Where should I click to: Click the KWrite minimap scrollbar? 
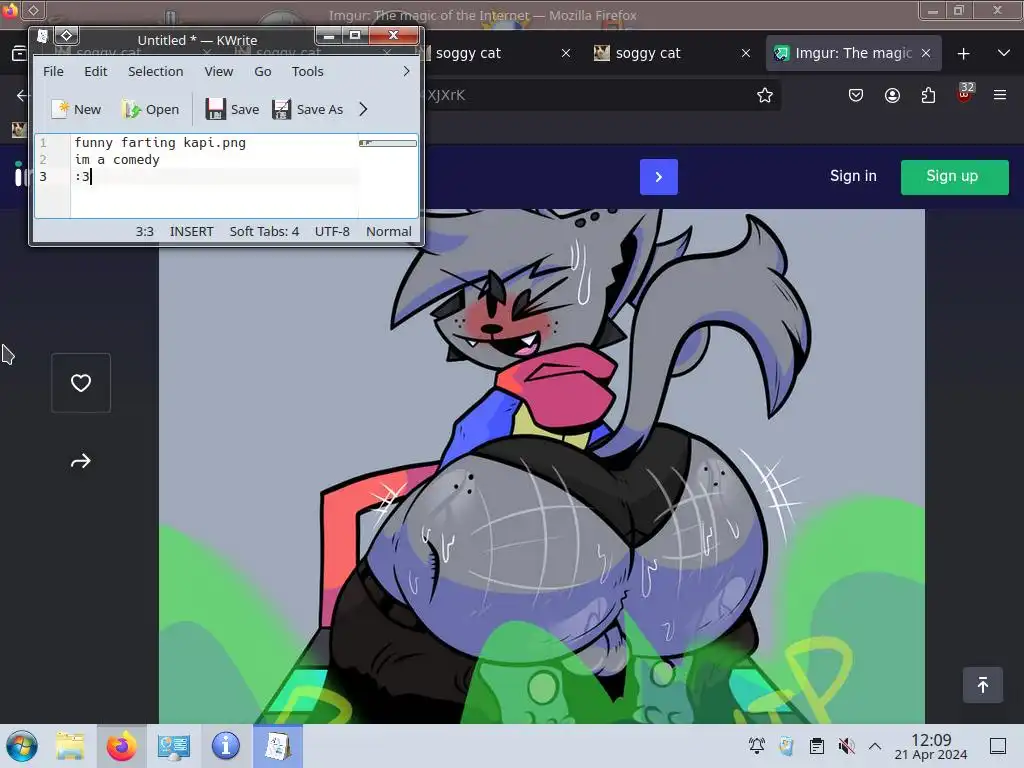pyautogui.click(x=388, y=143)
